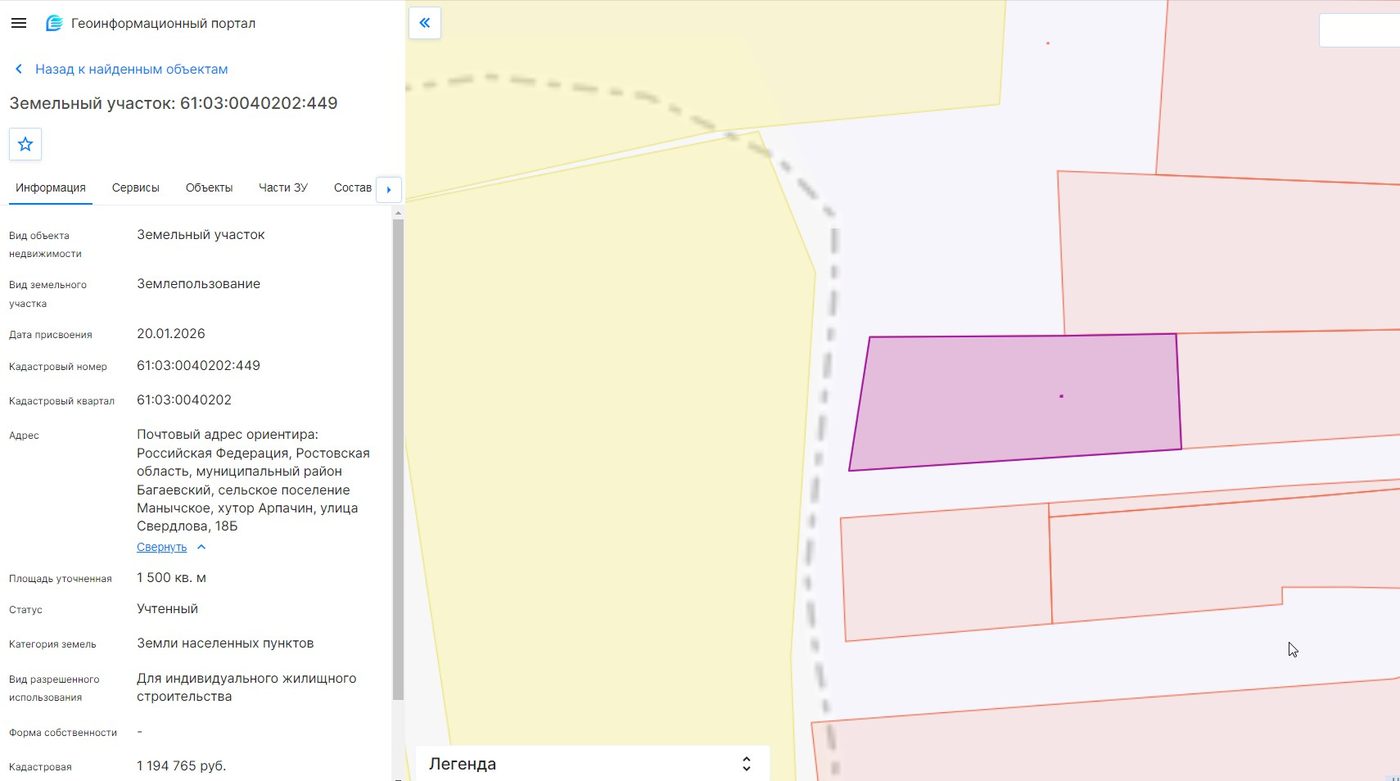Go back via Назад к найденным объектам

(131, 69)
